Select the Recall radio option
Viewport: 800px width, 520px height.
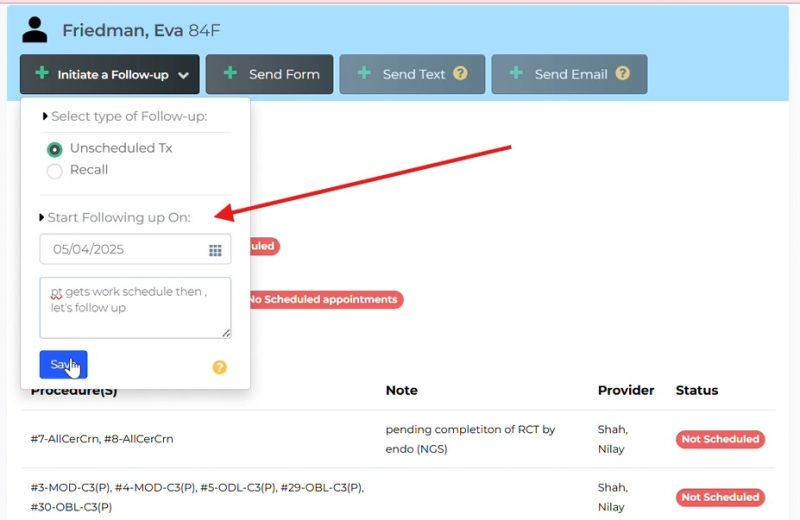pos(55,171)
